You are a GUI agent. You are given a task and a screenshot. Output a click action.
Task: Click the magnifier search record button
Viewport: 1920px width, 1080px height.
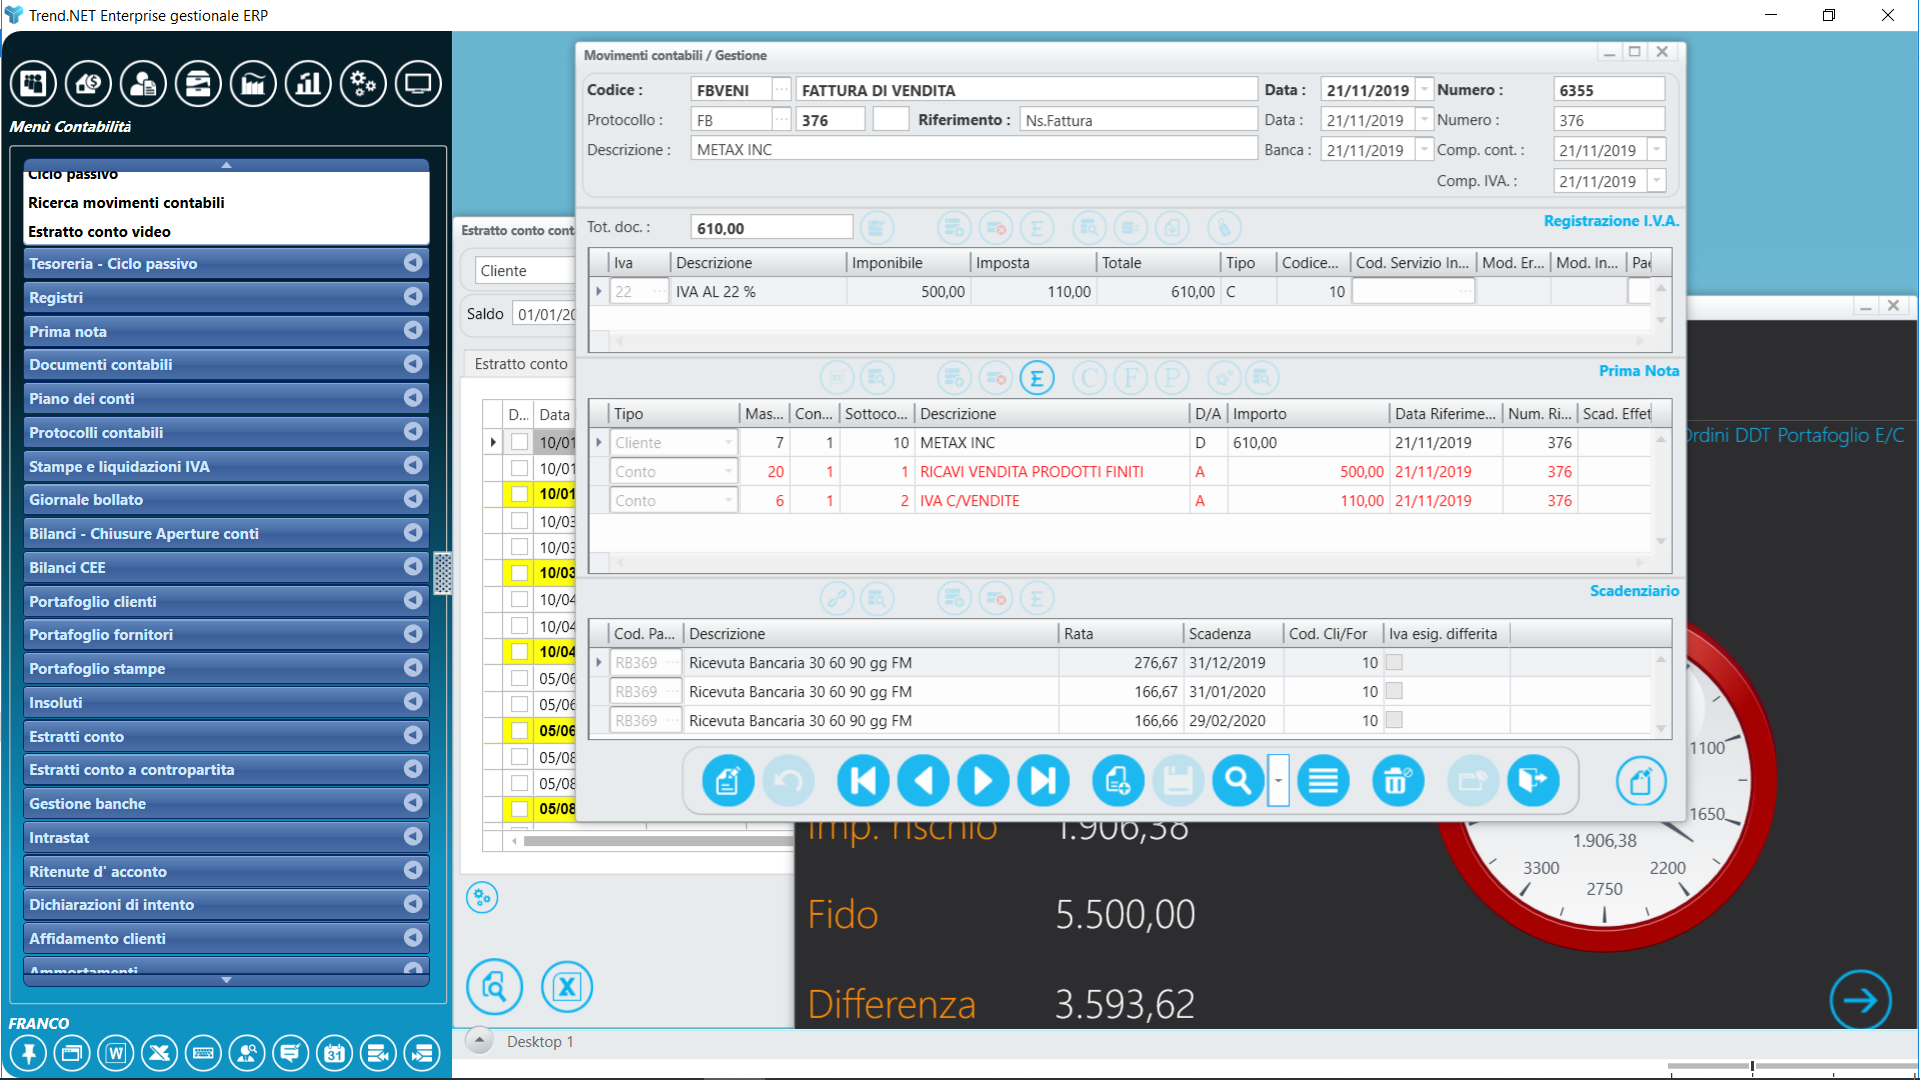(x=1237, y=781)
